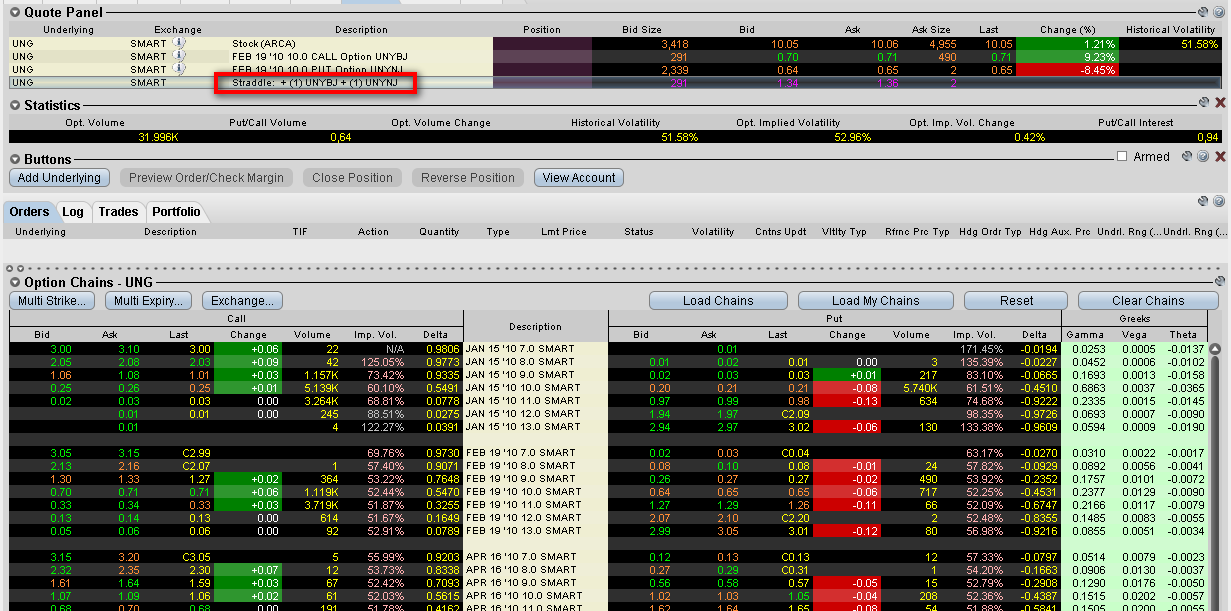Click the Add Underlying button
The height and width of the screenshot is (611, 1231).
tap(59, 178)
